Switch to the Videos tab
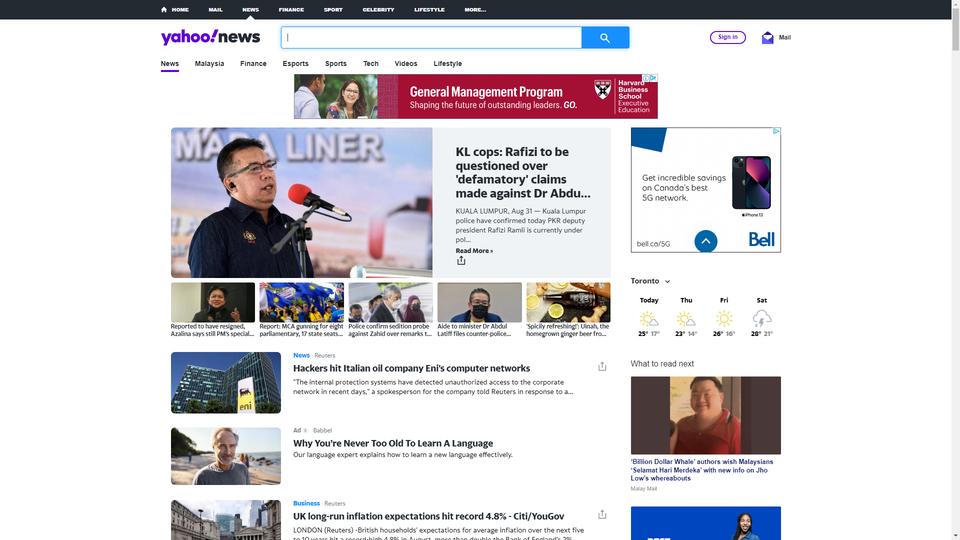The width and height of the screenshot is (960, 540). [x=405, y=64]
